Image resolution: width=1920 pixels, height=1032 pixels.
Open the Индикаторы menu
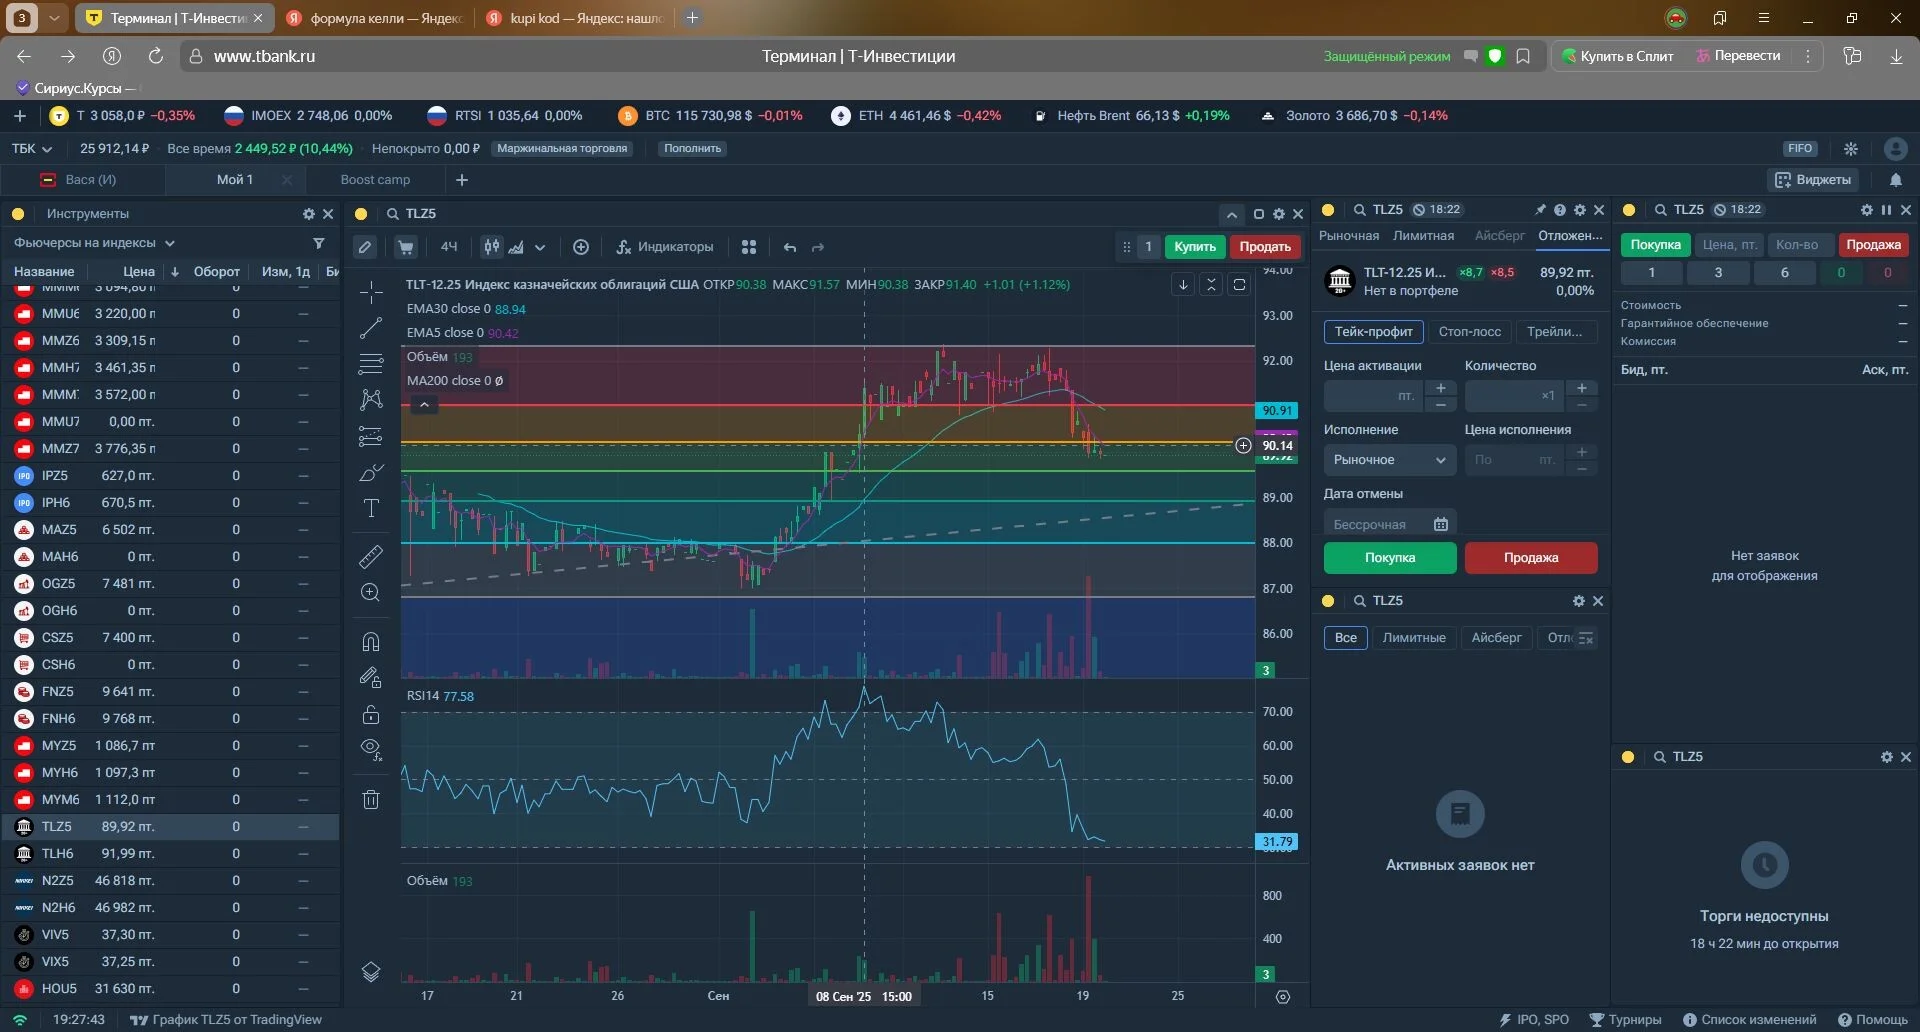(x=665, y=247)
